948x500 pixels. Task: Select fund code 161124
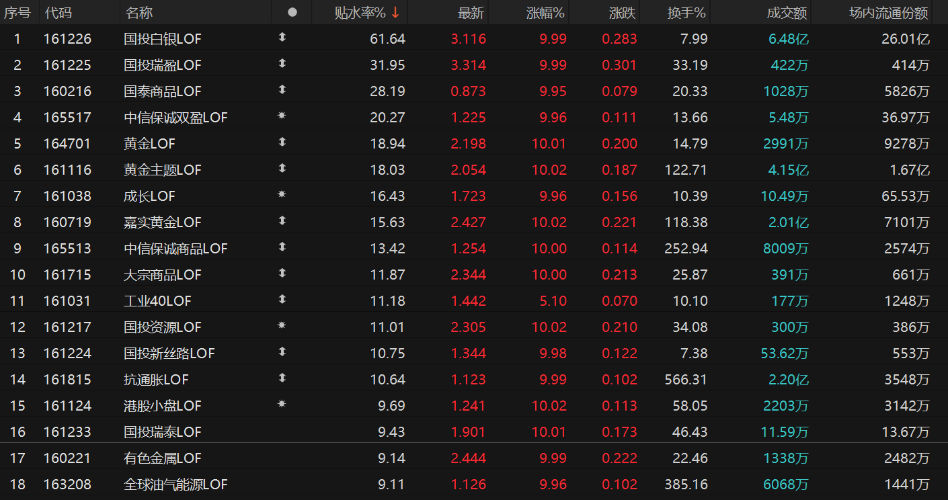click(x=67, y=406)
